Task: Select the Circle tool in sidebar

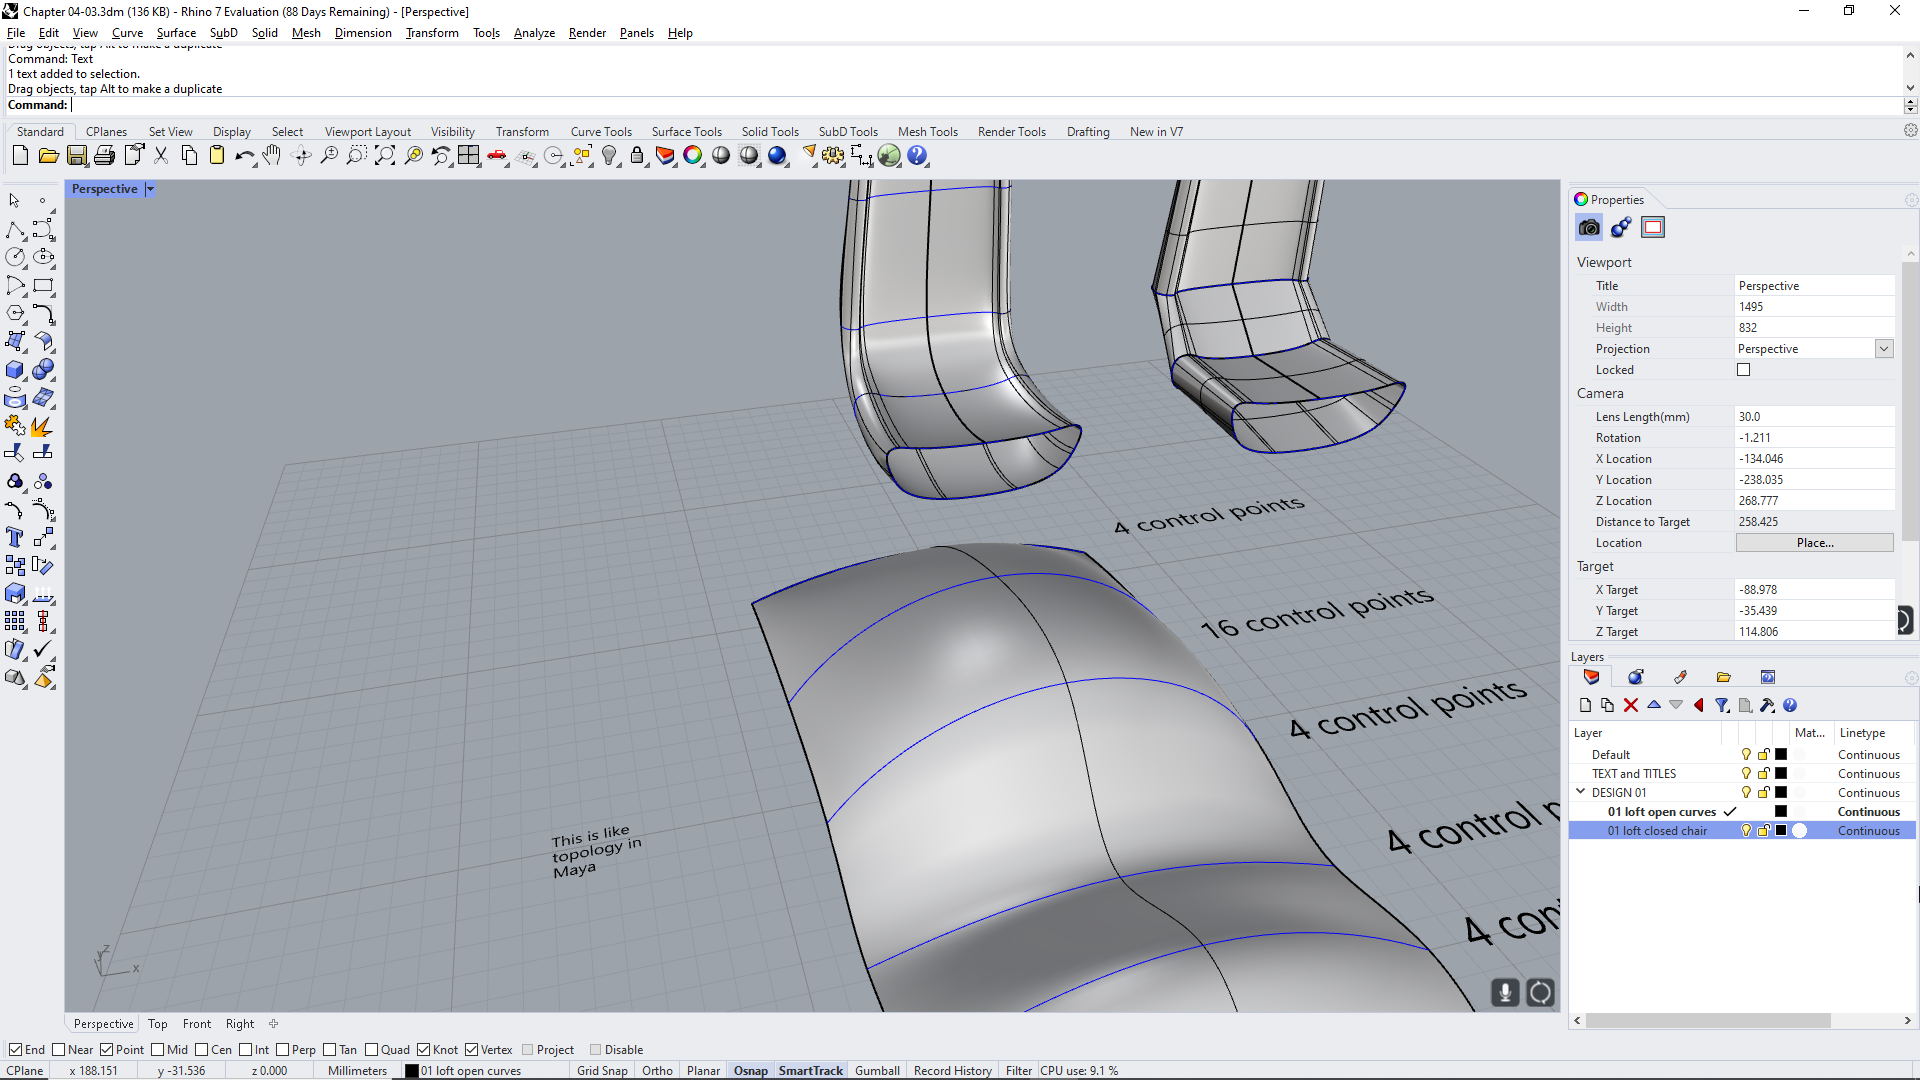Action: pyautogui.click(x=14, y=258)
